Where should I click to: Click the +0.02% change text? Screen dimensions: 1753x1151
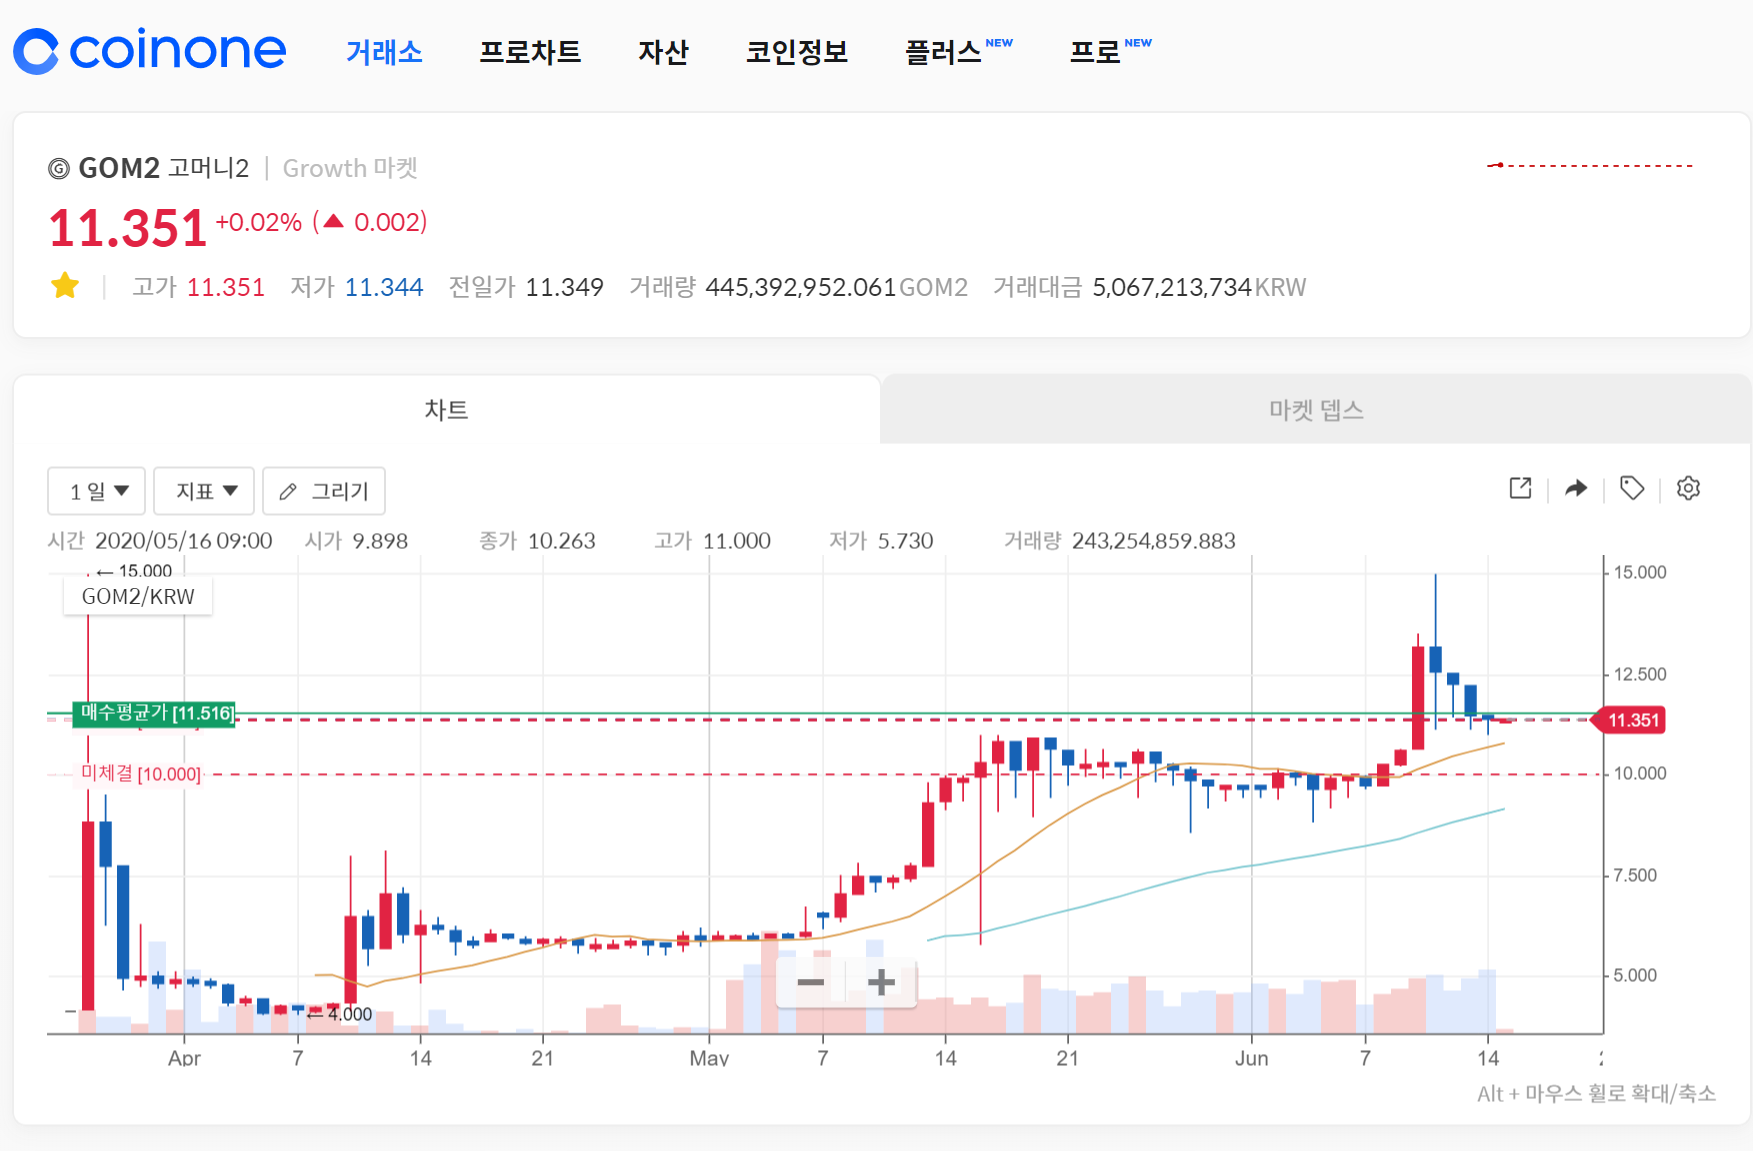(x=259, y=222)
